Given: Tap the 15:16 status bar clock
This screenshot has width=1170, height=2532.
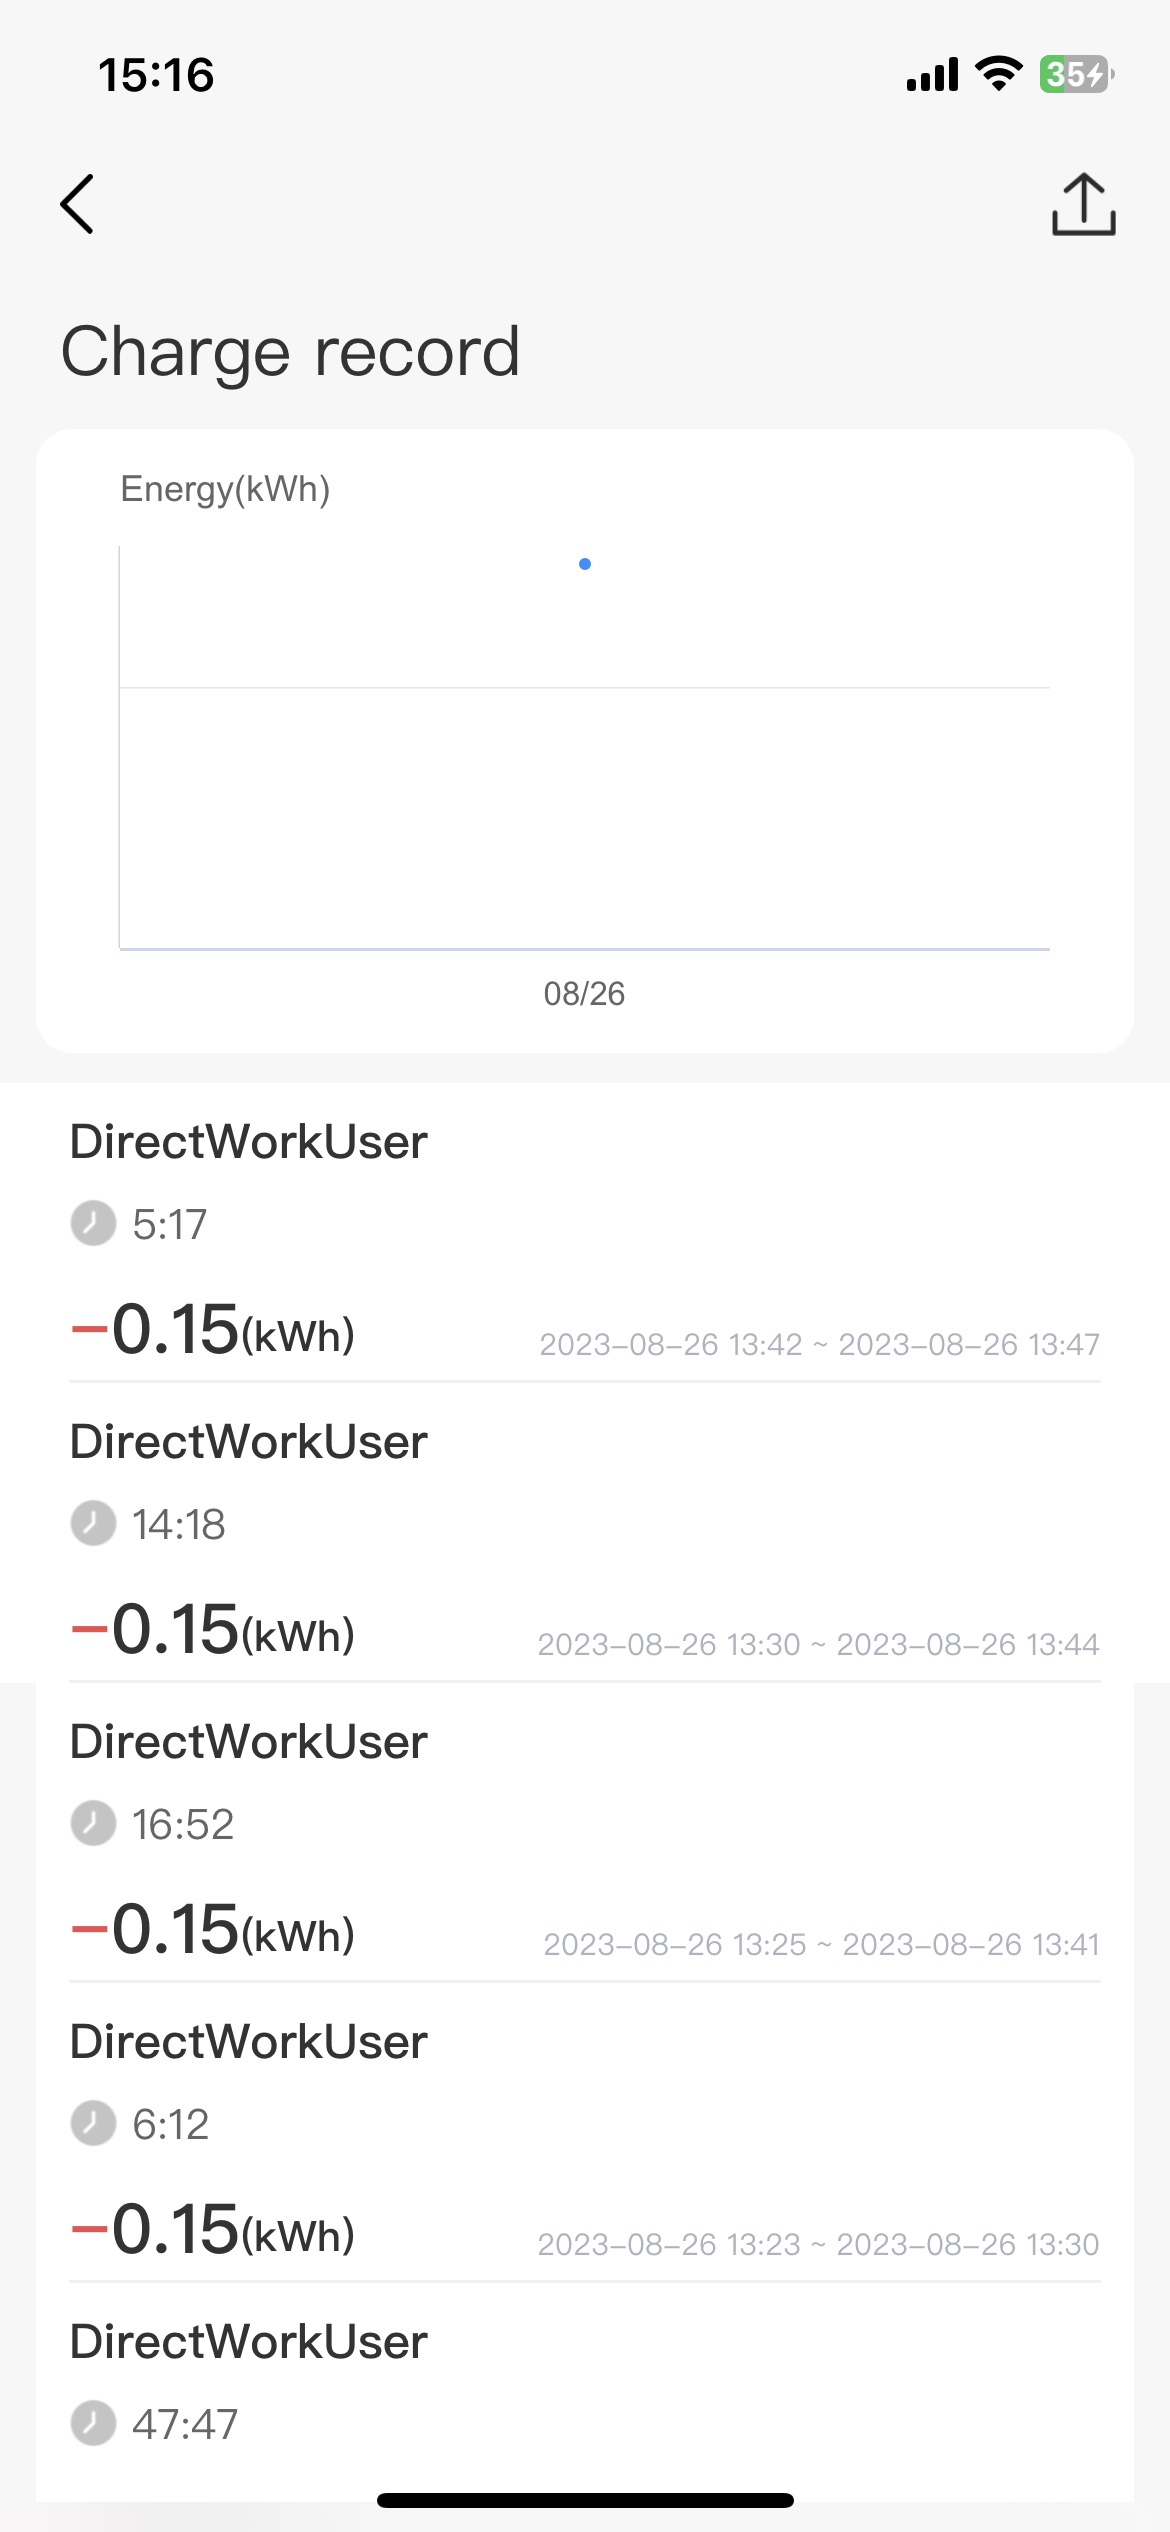Looking at the screenshot, I should [x=156, y=76].
